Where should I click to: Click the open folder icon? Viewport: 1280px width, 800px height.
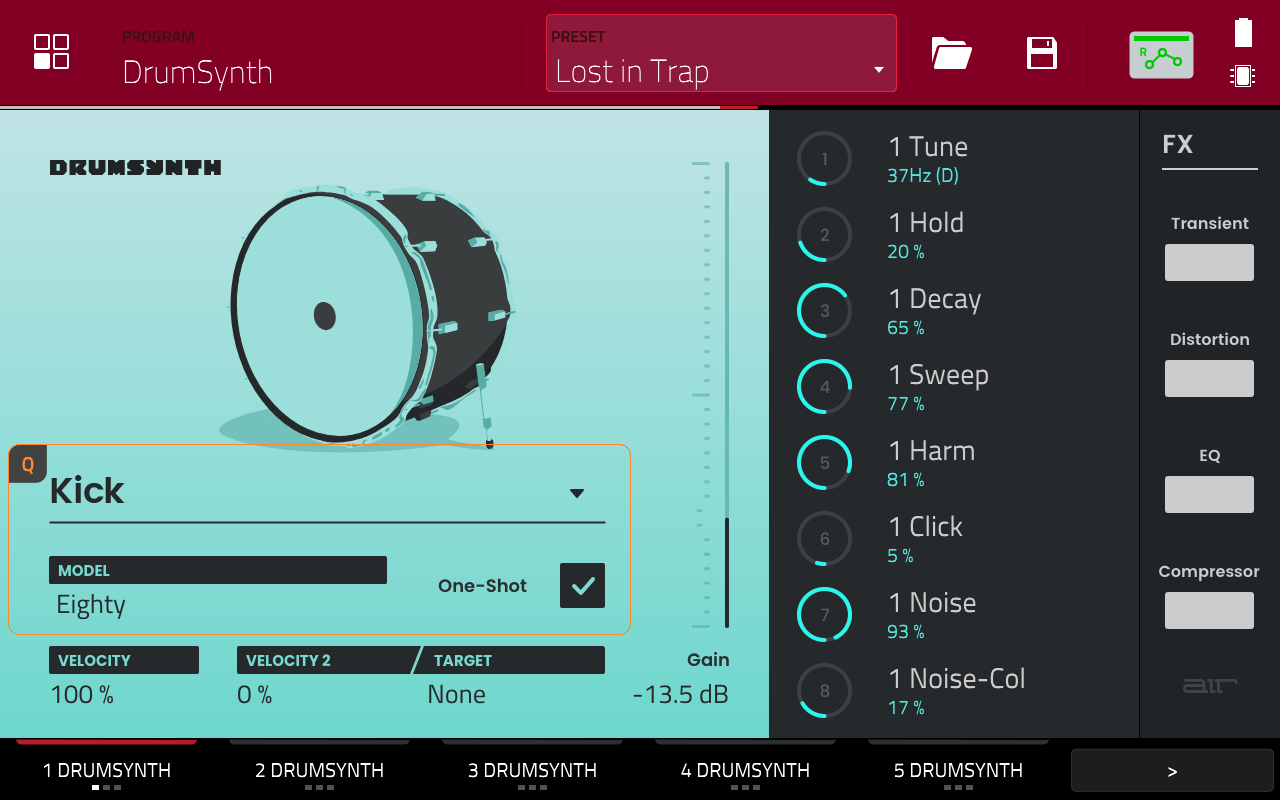pos(951,53)
